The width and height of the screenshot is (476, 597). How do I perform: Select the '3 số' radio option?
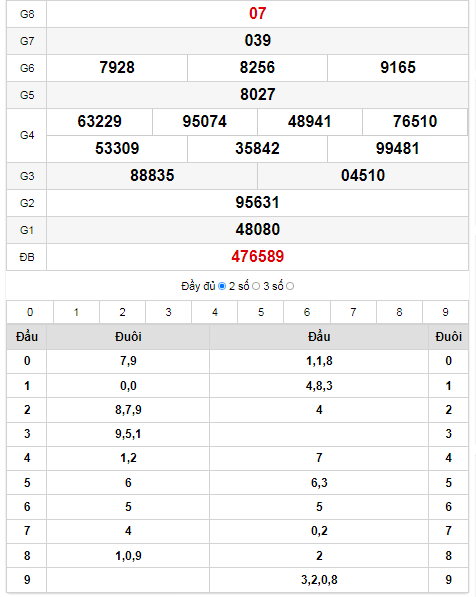(290, 286)
